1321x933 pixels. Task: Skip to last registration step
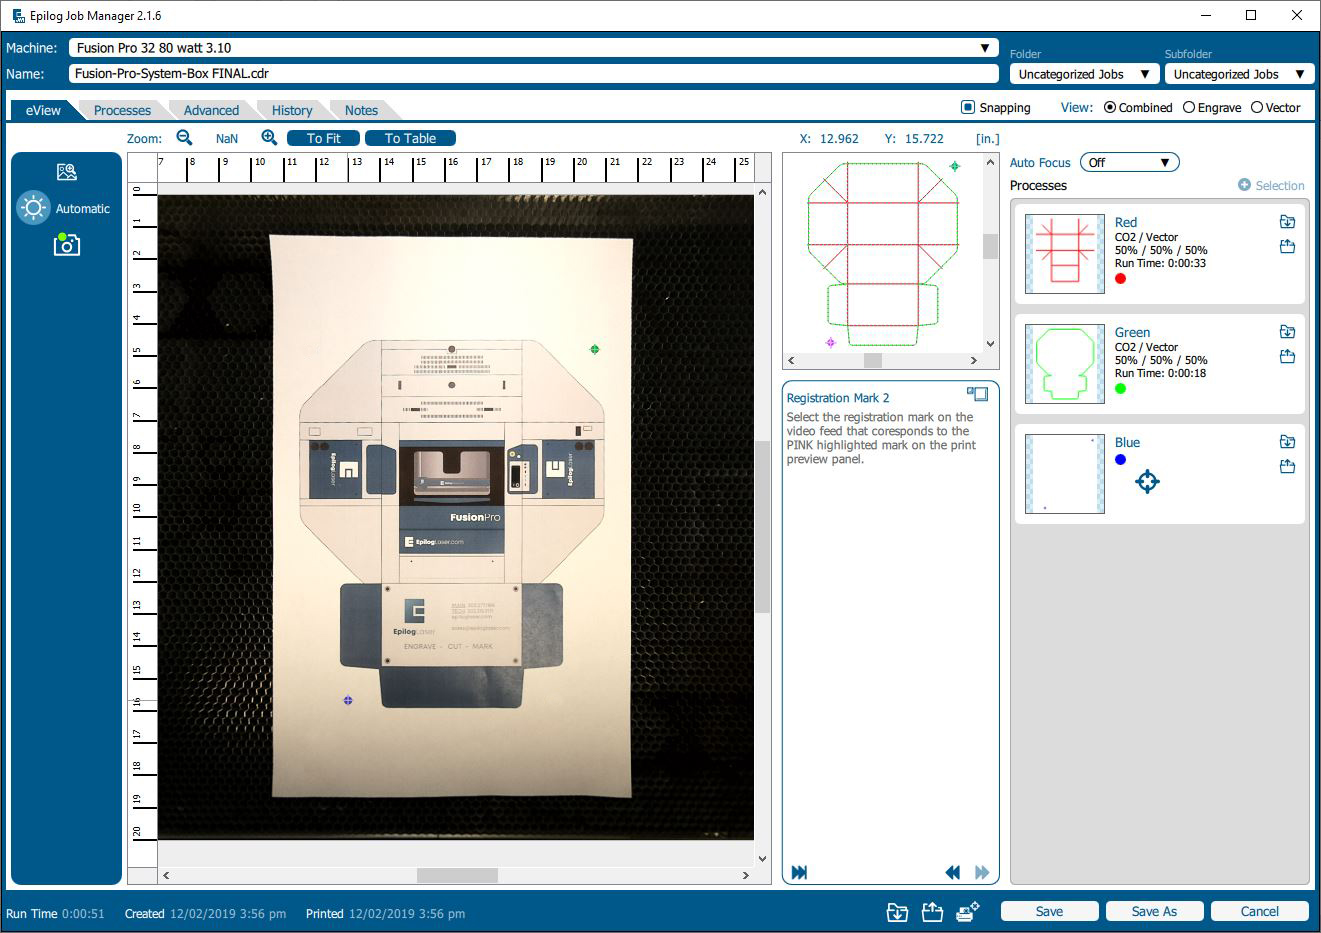click(x=799, y=873)
